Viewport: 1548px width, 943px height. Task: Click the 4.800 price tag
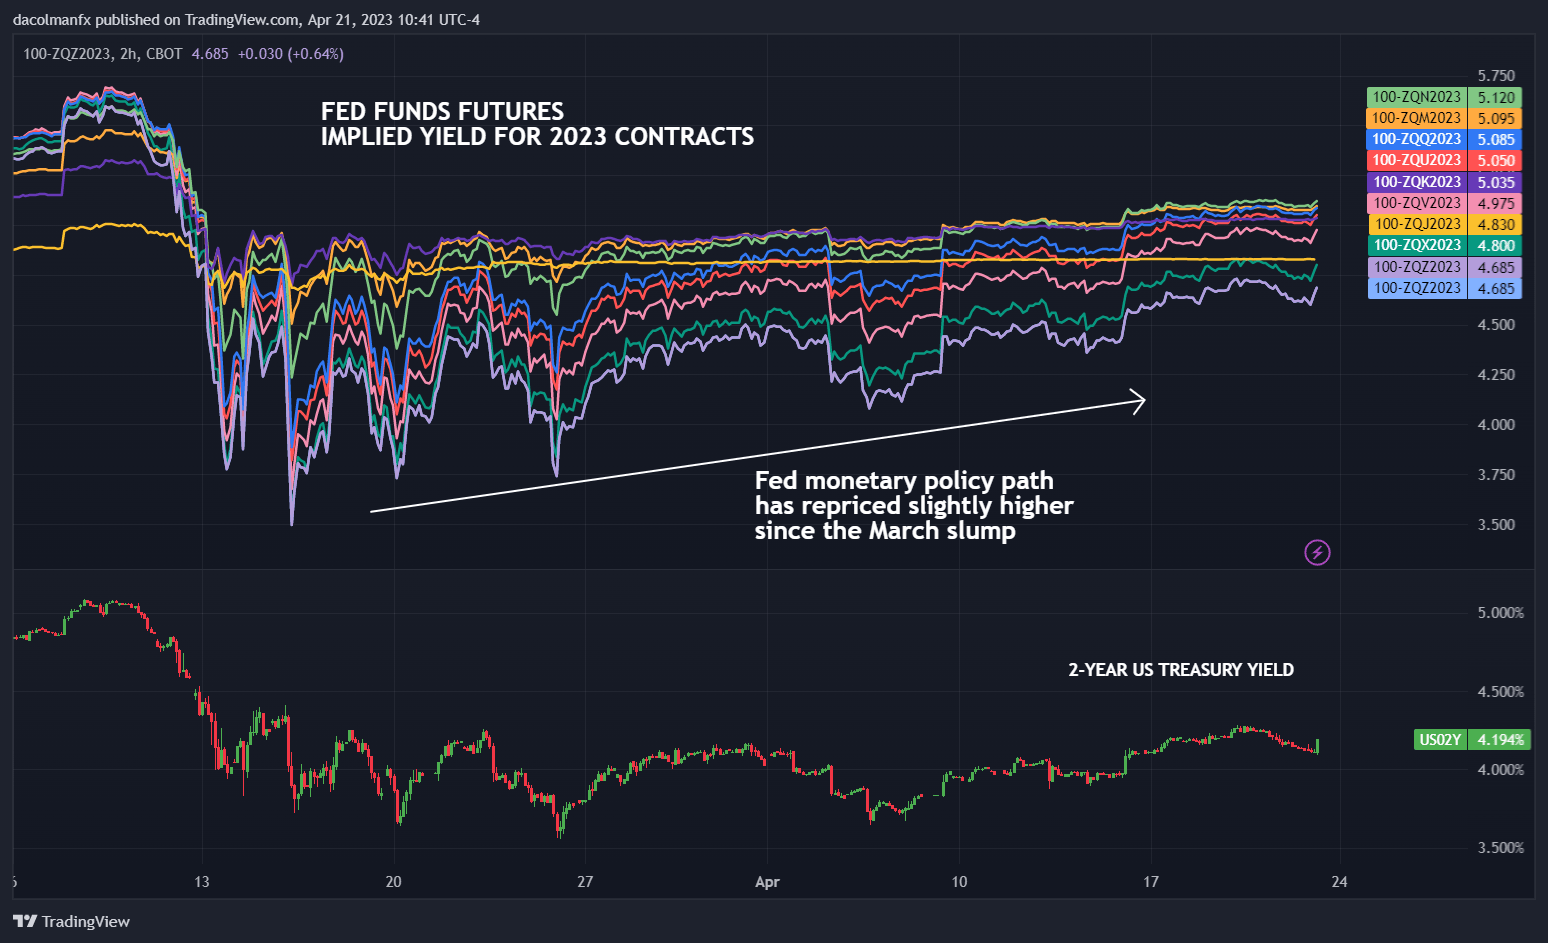coord(1495,245)
